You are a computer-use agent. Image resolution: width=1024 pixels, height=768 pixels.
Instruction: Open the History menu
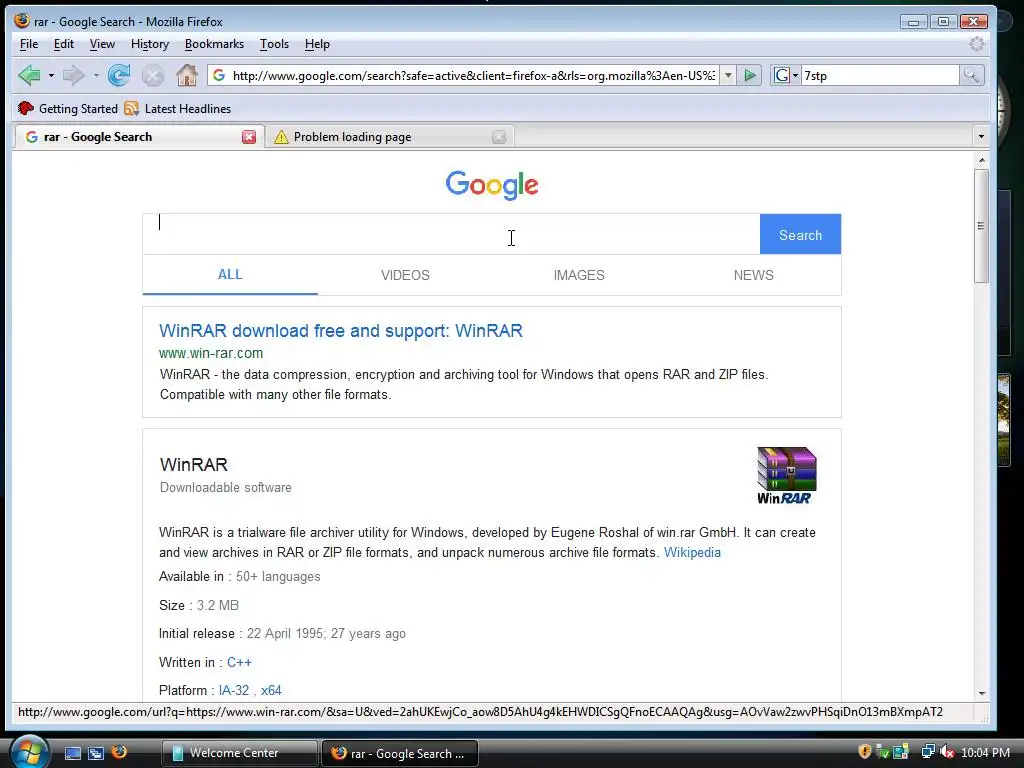pyautogui.click(x=150, y=44)
